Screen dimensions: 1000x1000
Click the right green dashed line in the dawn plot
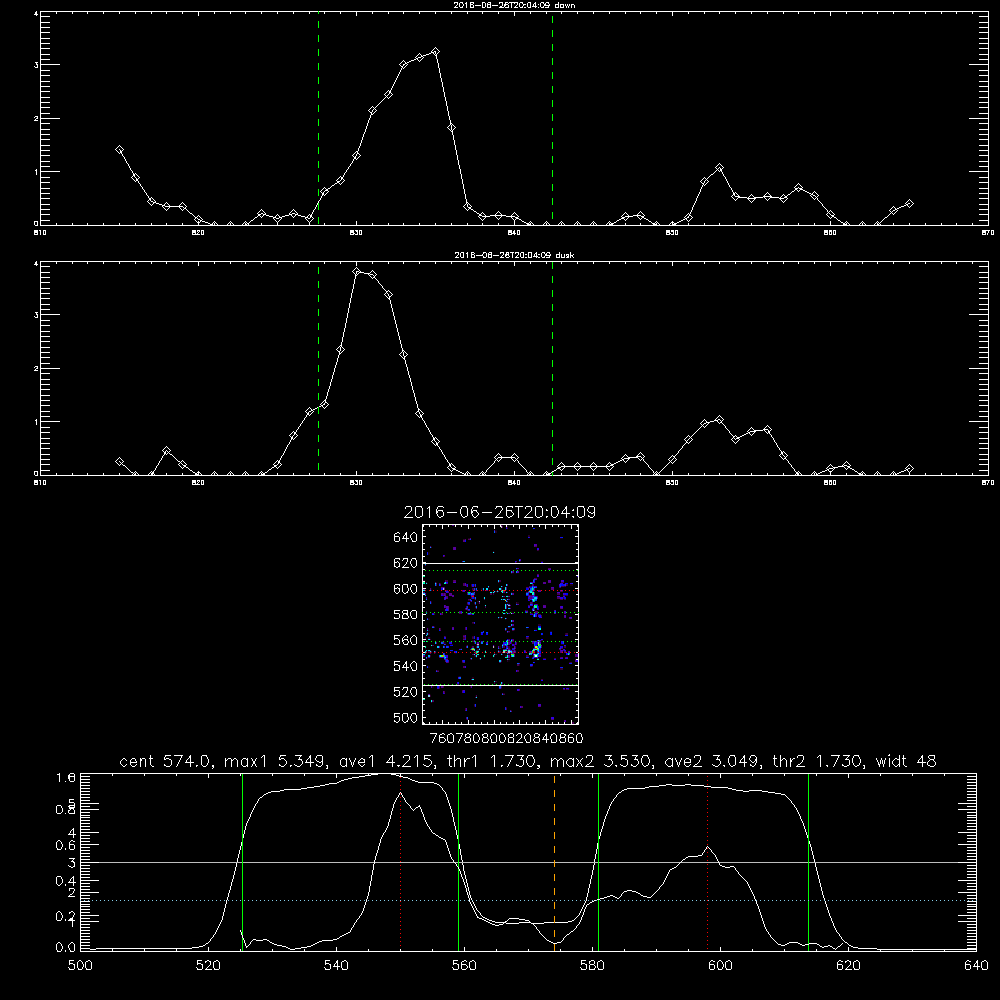coord(552,119)
